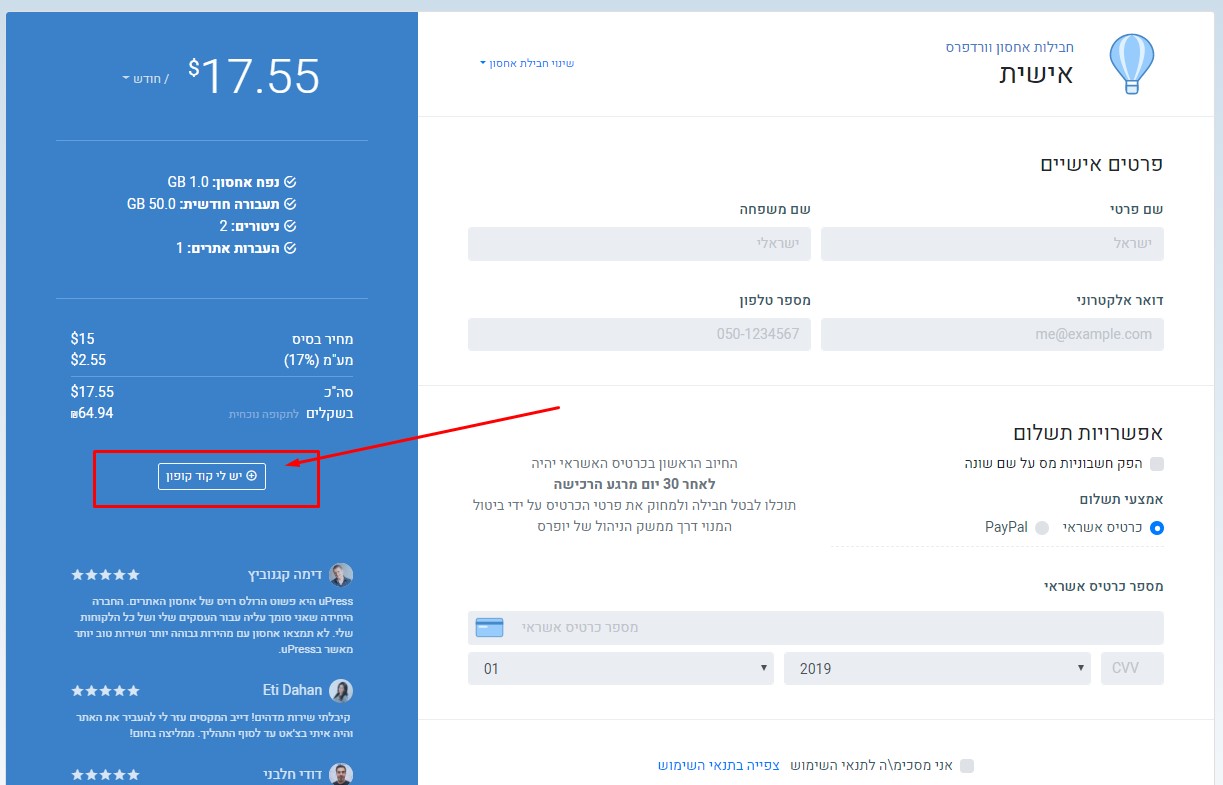Click the checkmark icon next to העברות אתרים
This screenshot has height=785, width=1223.
pyautogui.click(x=290, y=248)
